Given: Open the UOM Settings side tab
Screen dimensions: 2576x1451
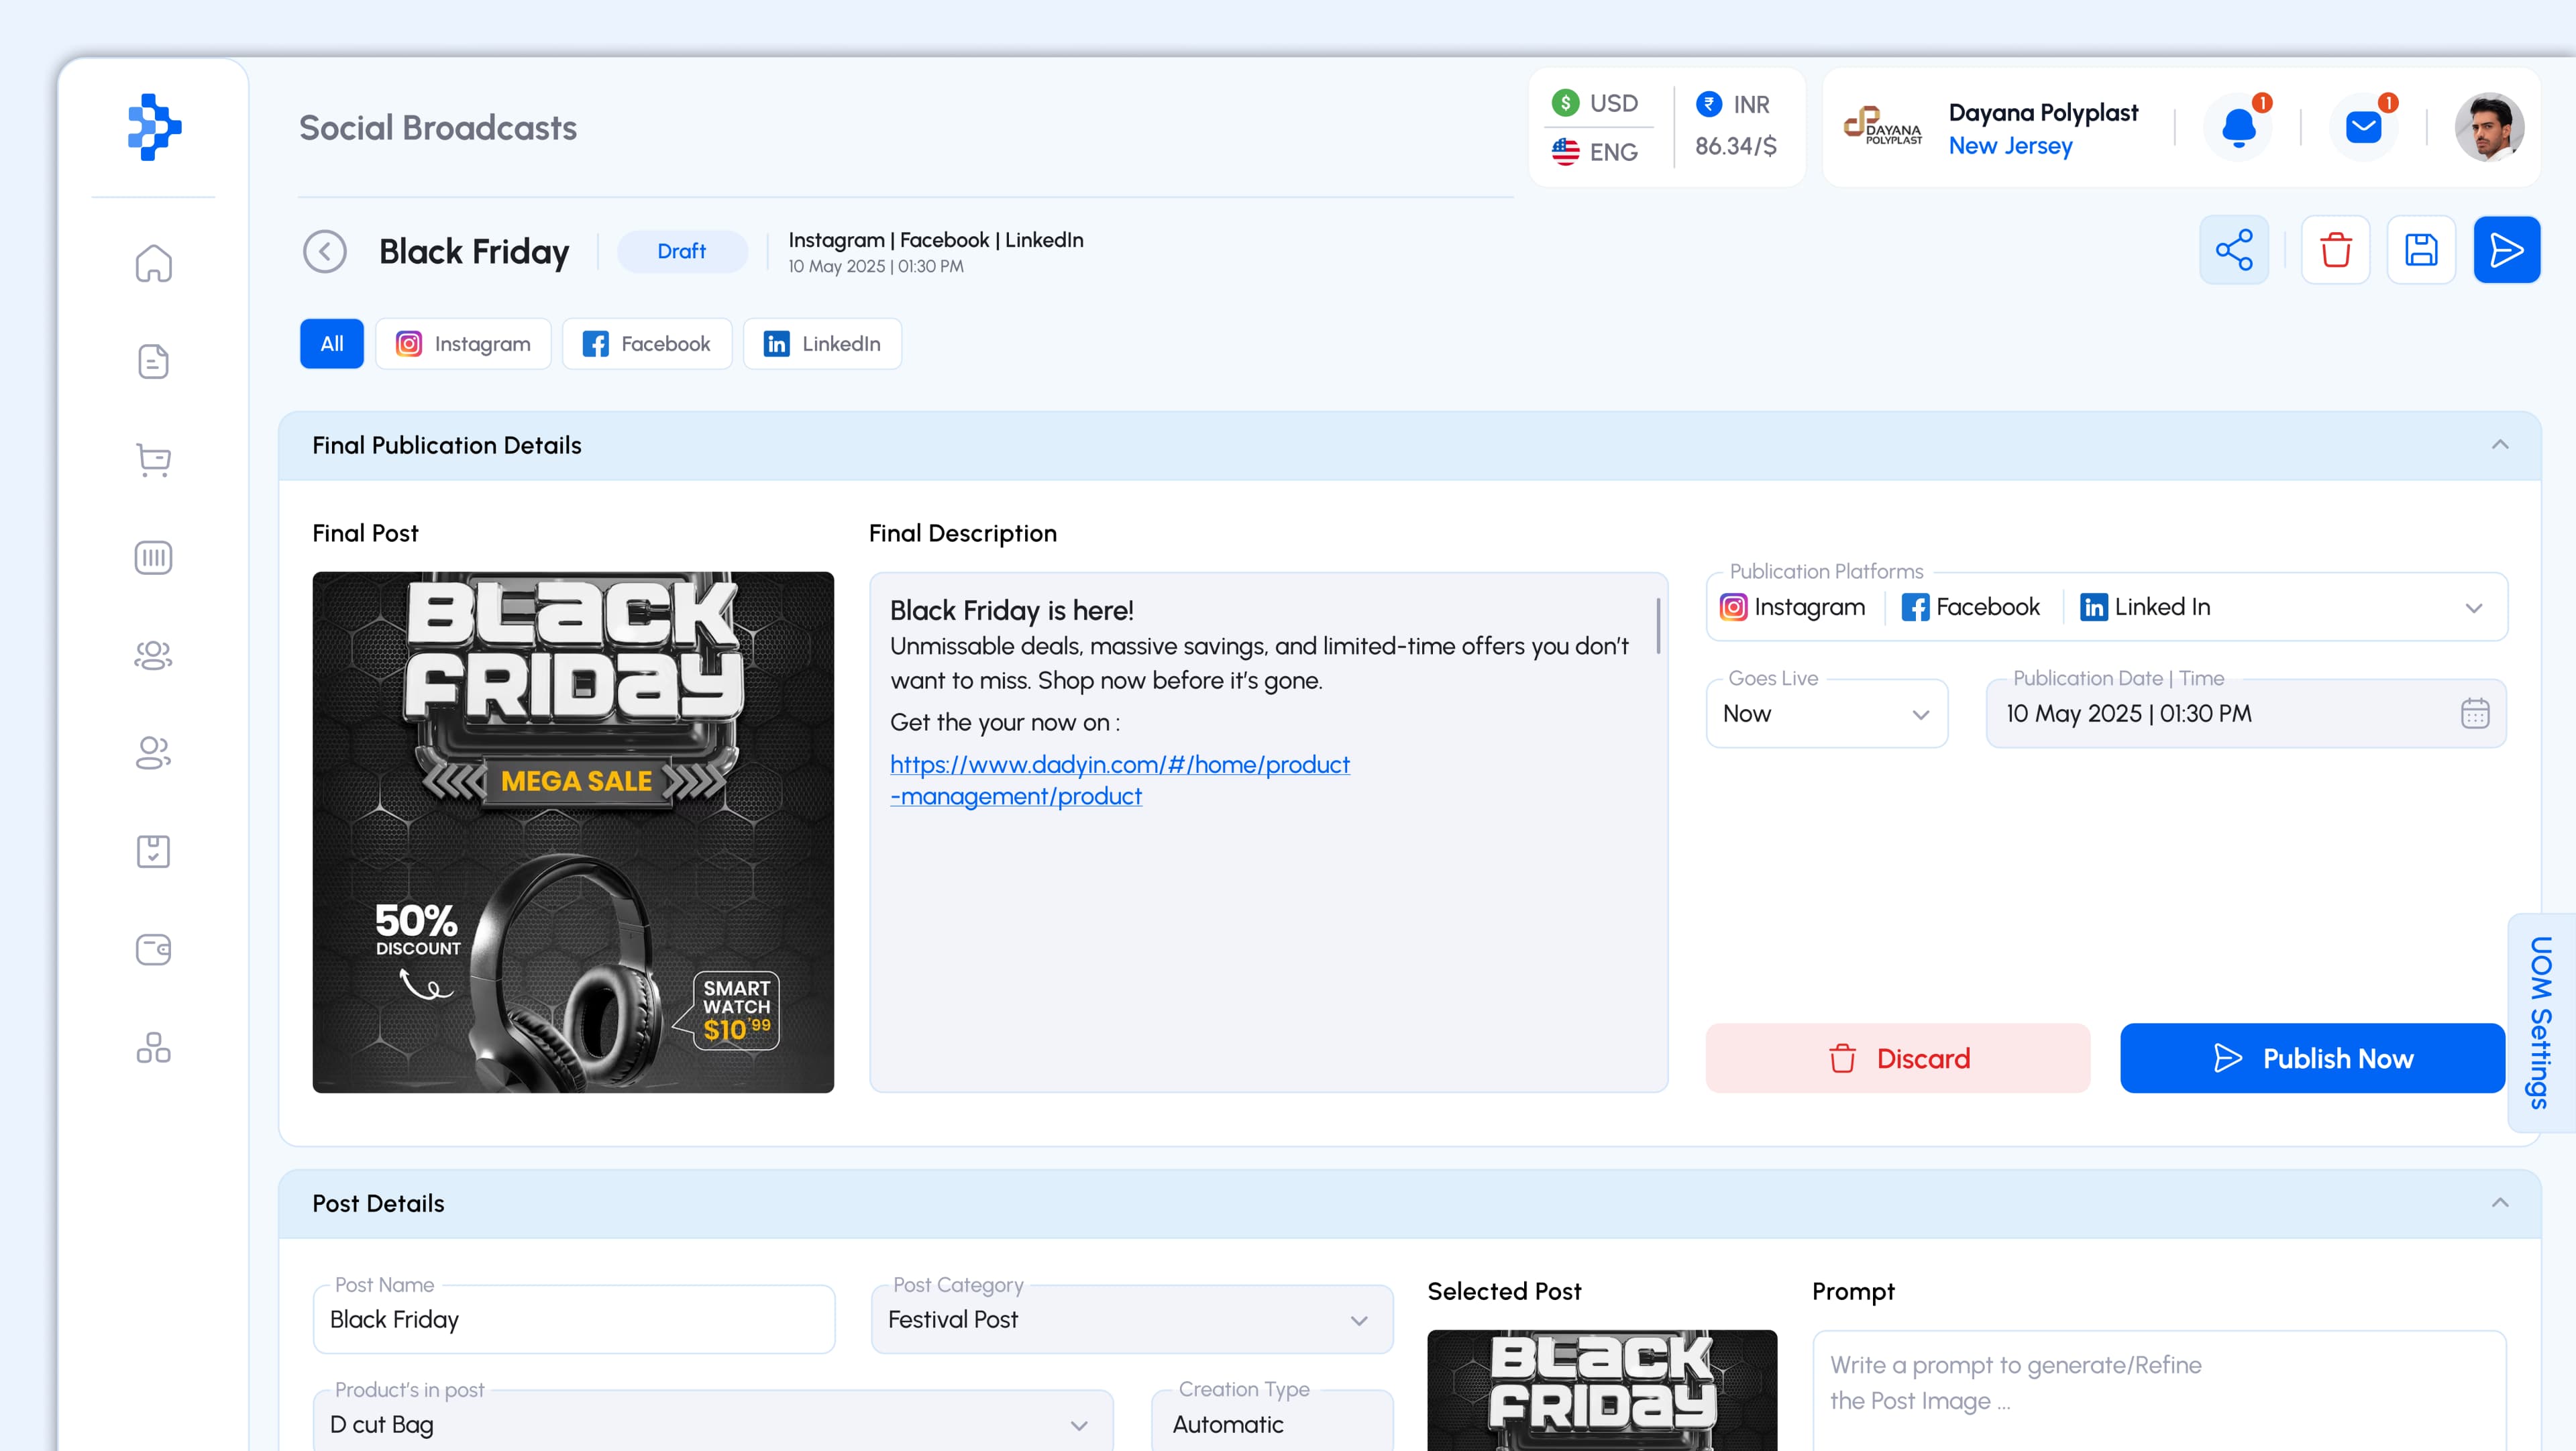Looking at the screenshot, I should click(2541, 1022).
